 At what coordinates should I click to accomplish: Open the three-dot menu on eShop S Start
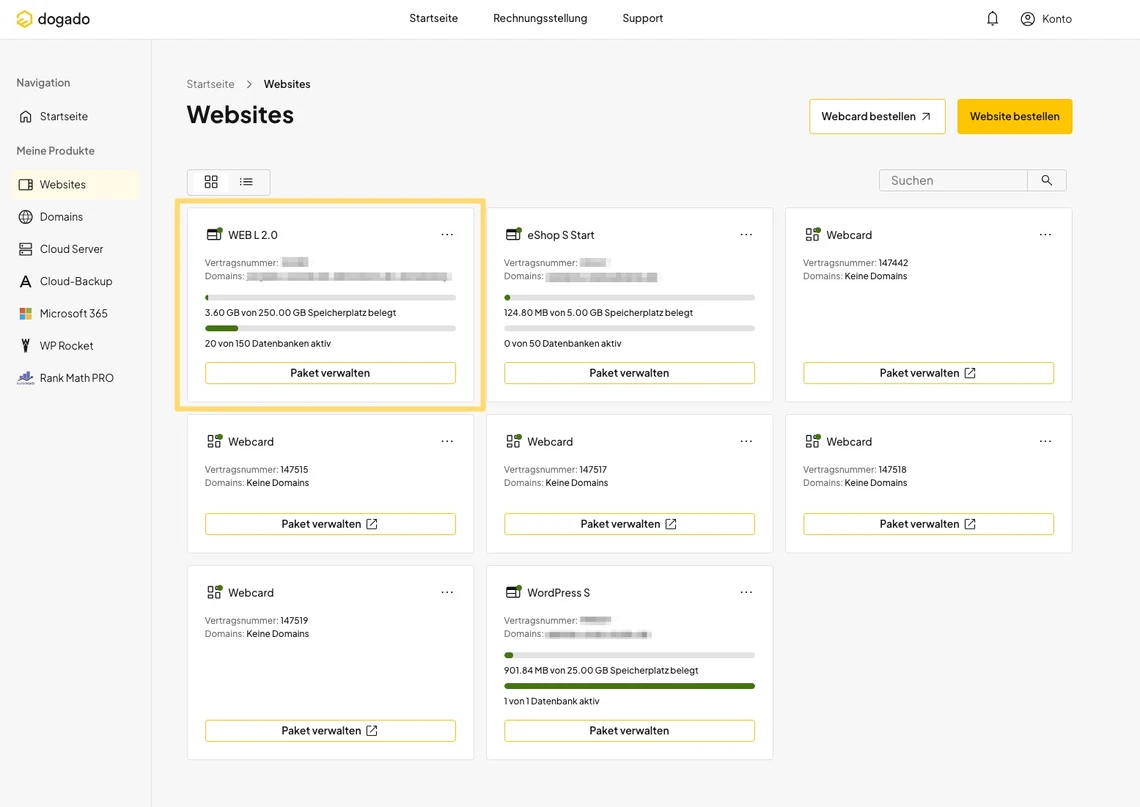(x=746, y=234)
